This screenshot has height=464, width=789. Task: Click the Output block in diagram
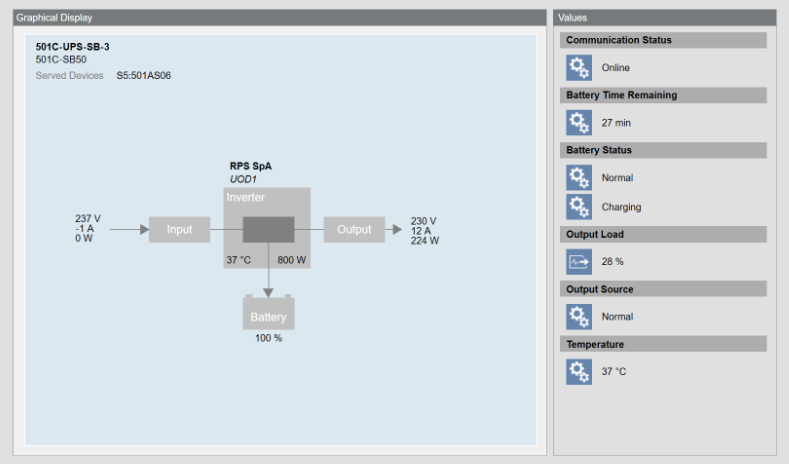(354, 229)
